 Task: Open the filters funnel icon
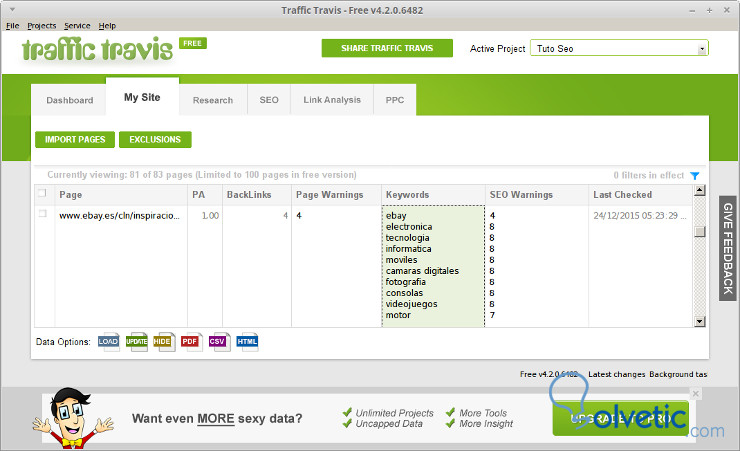694,175
